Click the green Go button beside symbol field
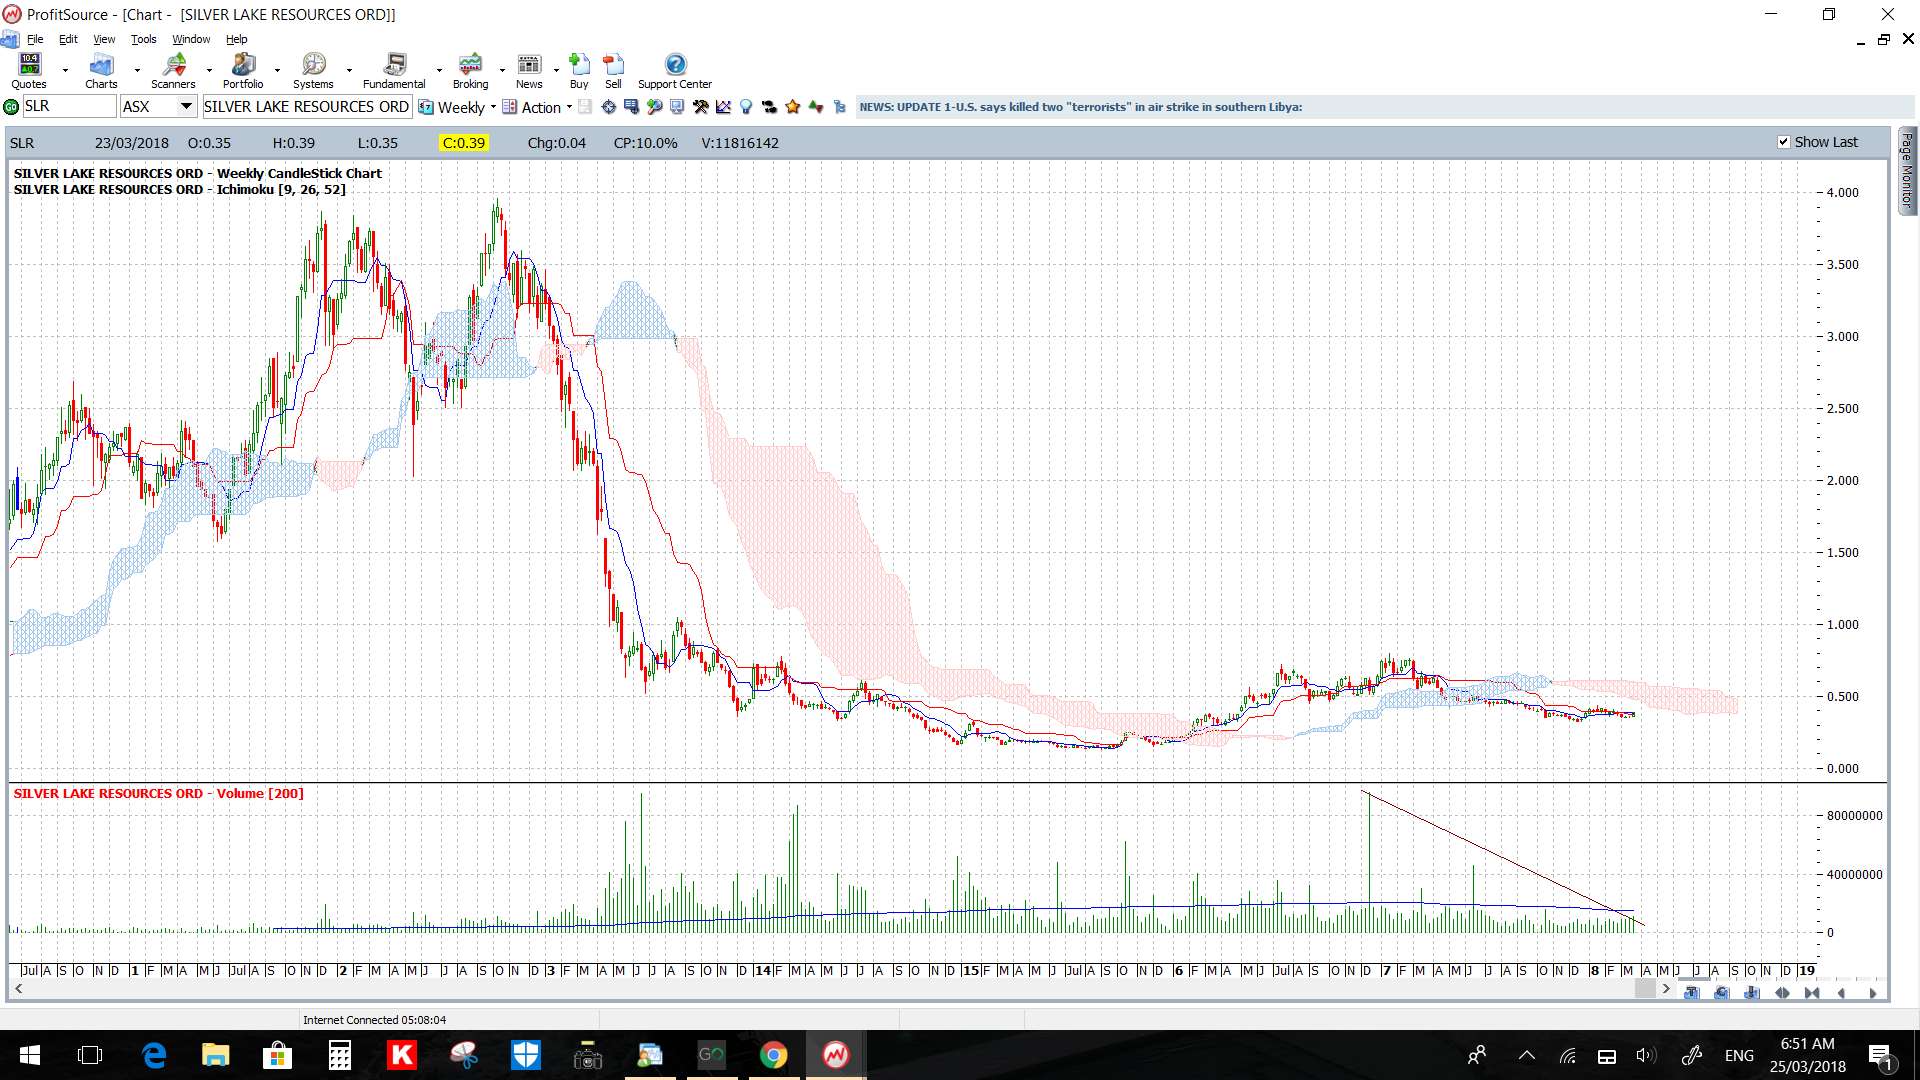The width and height of the screenshot is (1920, 1080). 11,107
